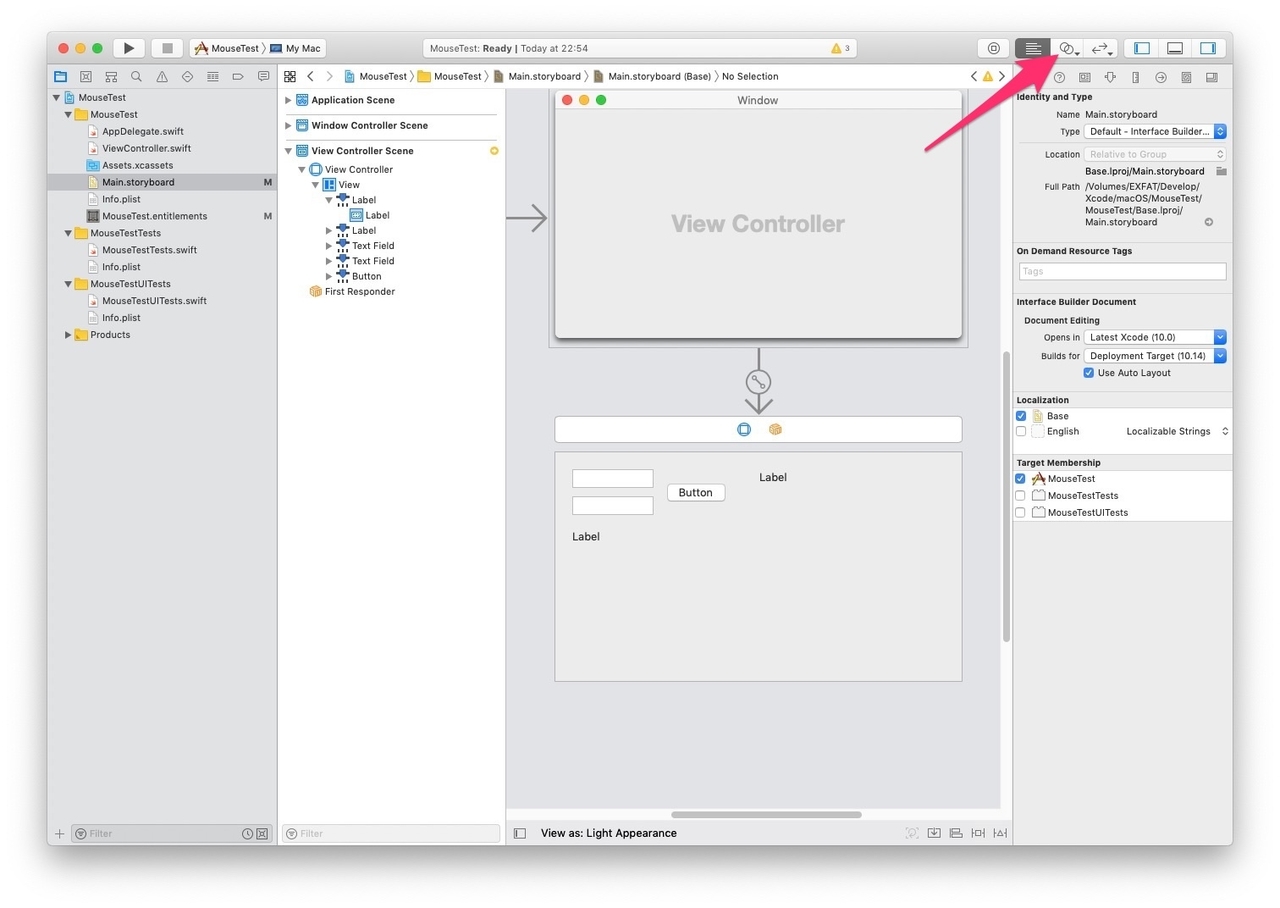Click the Stop button in the toolbar

pos(167,48)
